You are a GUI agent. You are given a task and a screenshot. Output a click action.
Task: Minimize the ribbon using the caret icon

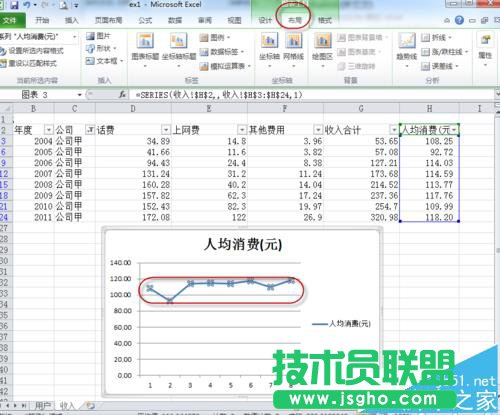[447, 21]
